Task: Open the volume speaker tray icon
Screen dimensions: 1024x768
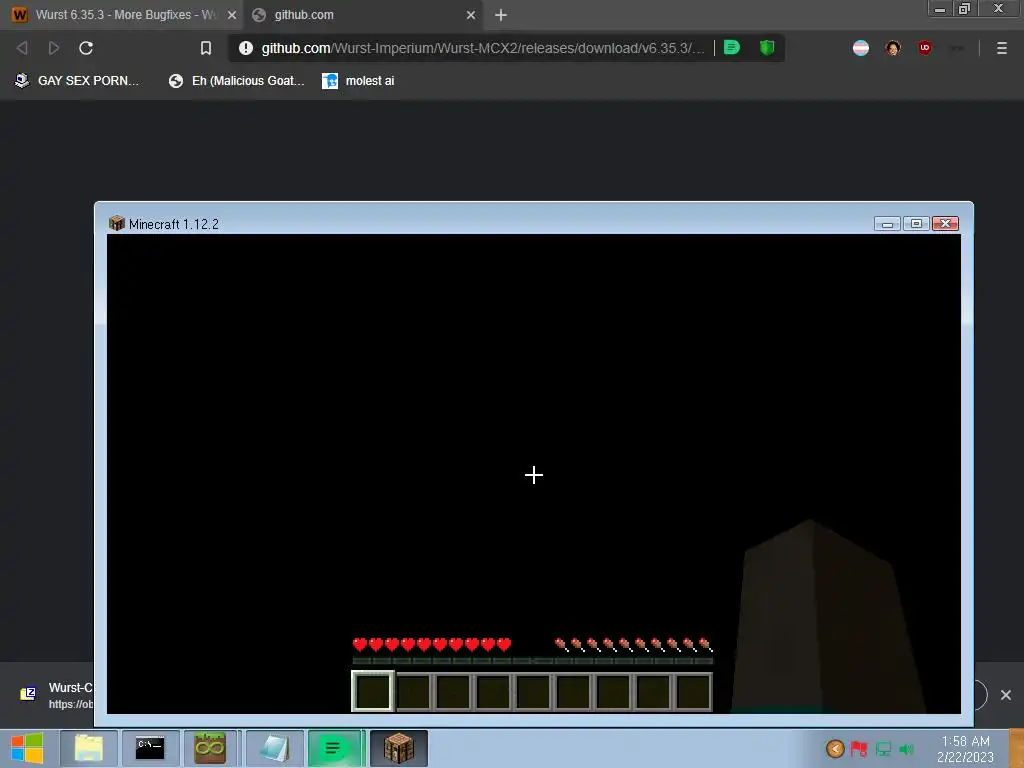Action: 906,749
